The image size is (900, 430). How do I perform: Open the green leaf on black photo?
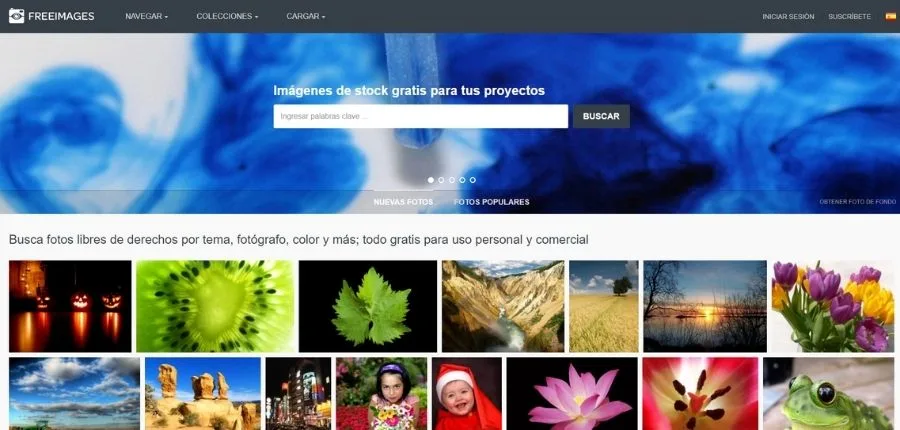coord(368,306)
